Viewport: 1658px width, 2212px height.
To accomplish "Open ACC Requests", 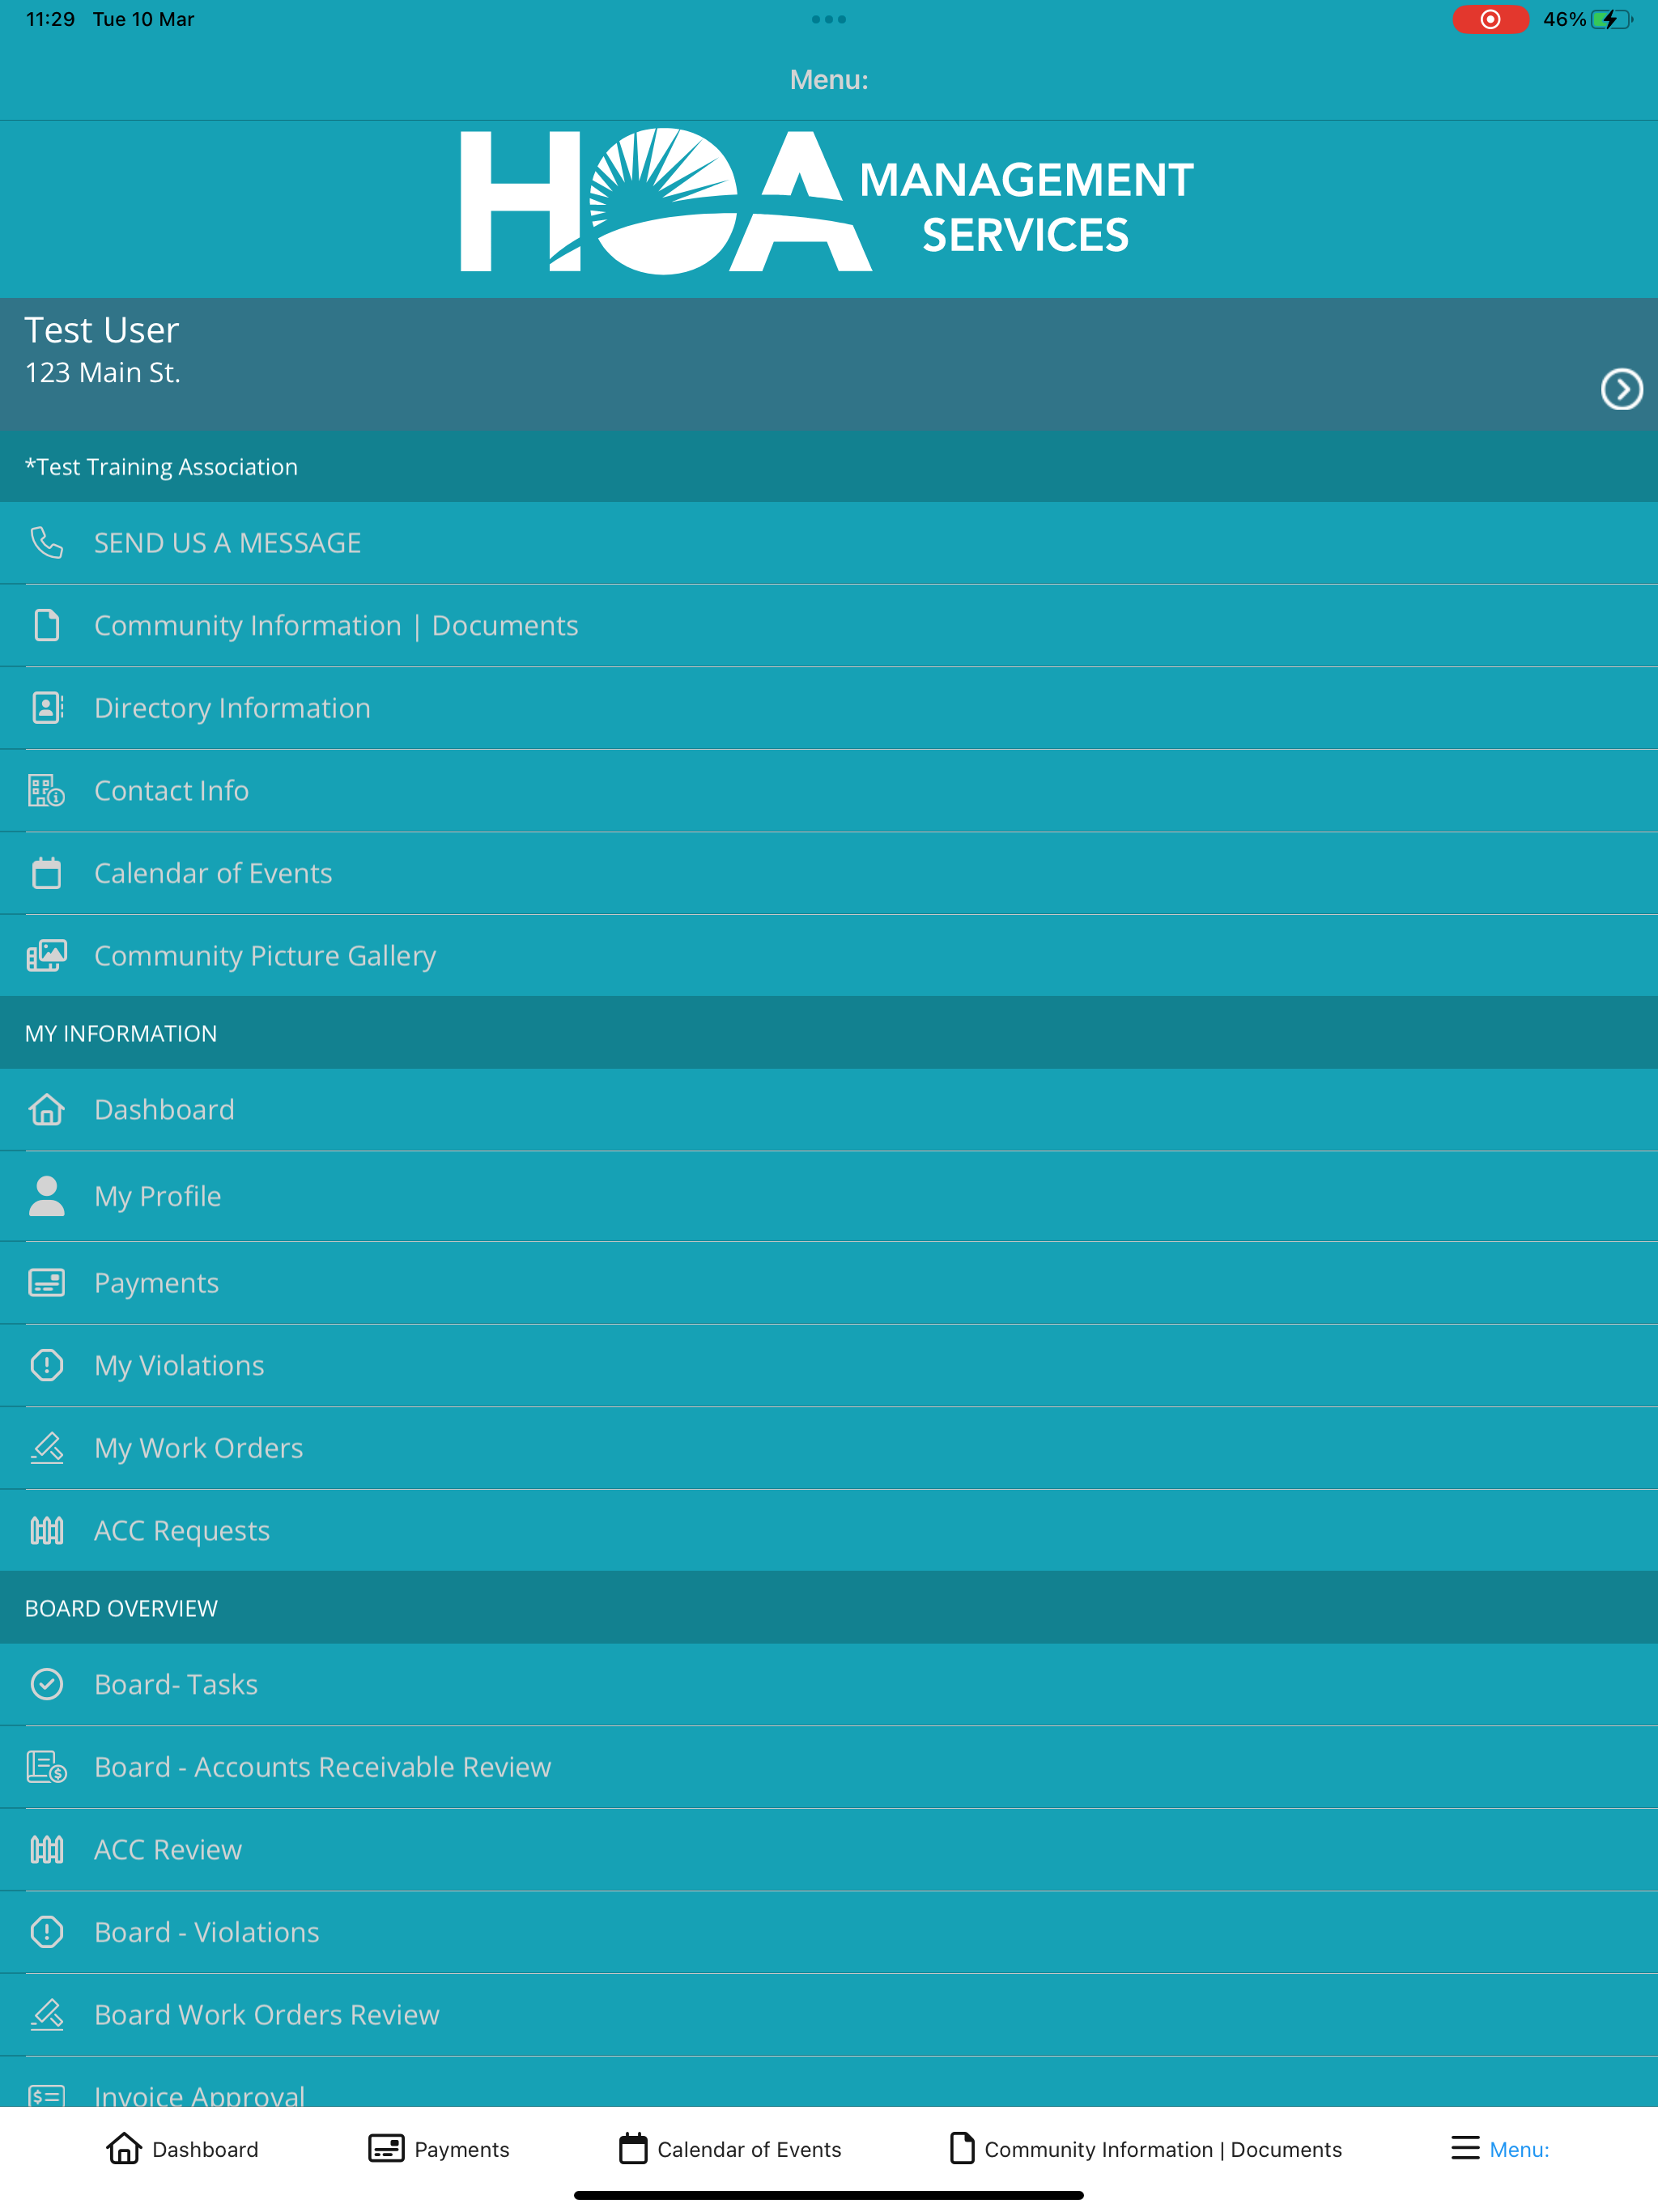I will point(829,1530).
